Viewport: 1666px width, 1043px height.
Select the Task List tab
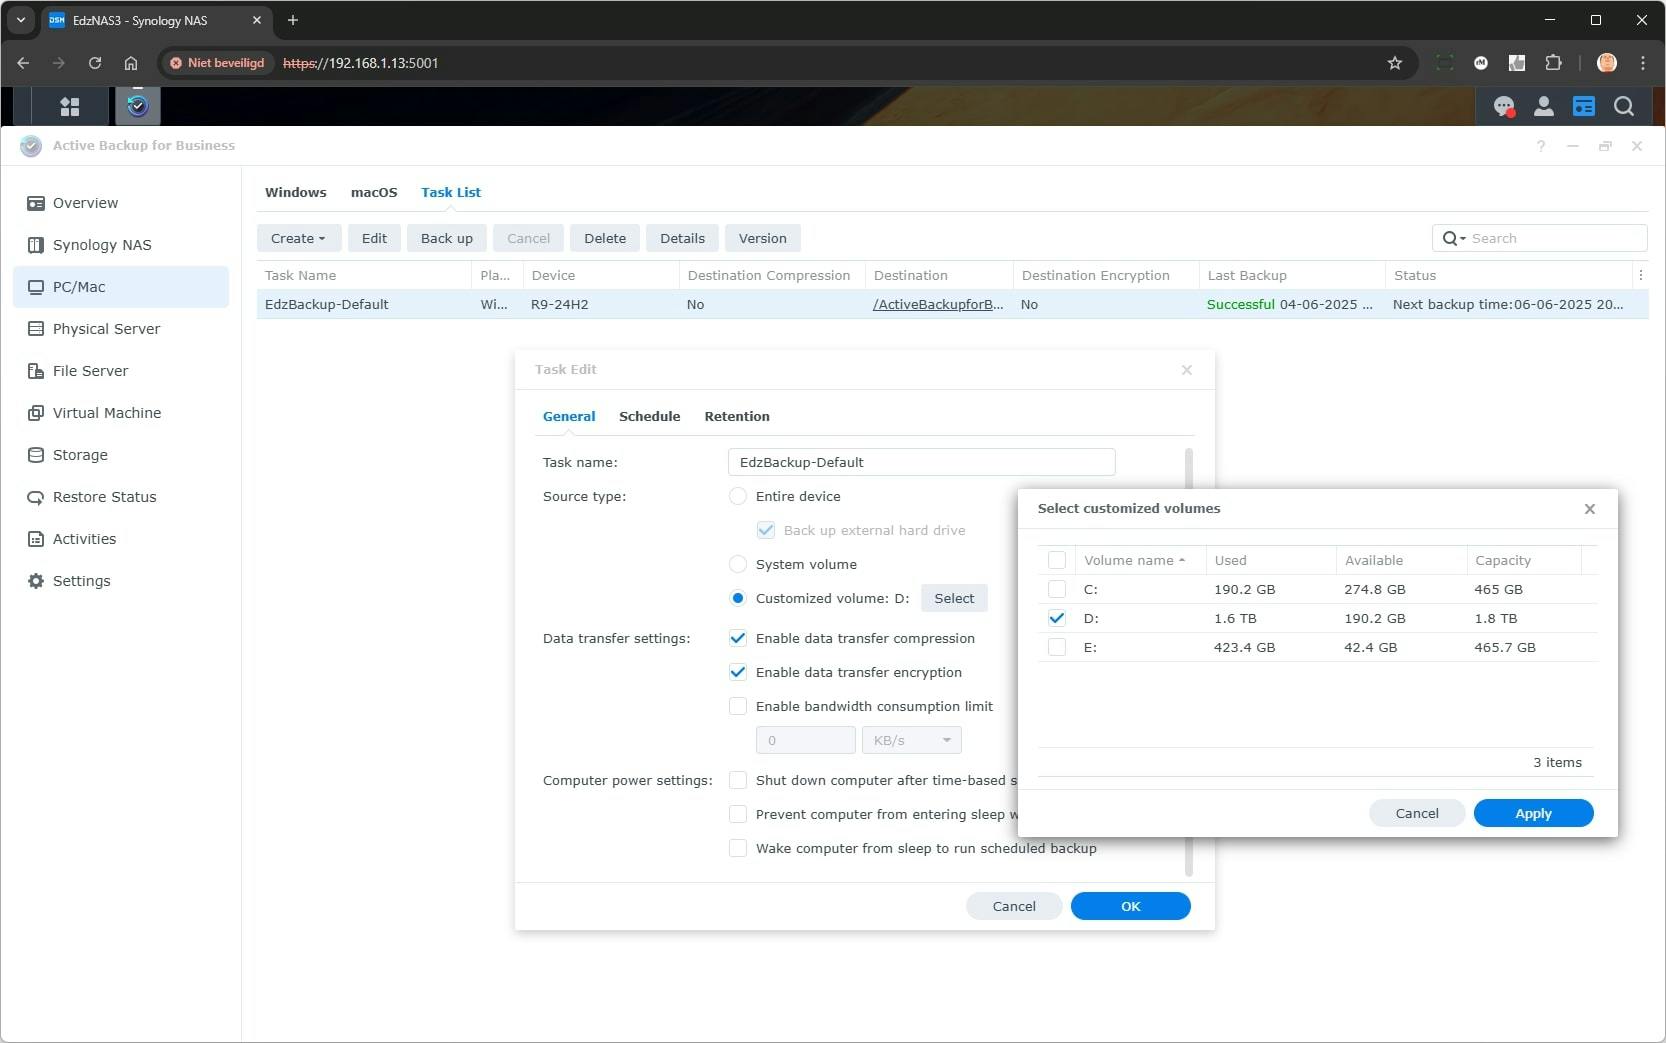click(x=451, y=192)
